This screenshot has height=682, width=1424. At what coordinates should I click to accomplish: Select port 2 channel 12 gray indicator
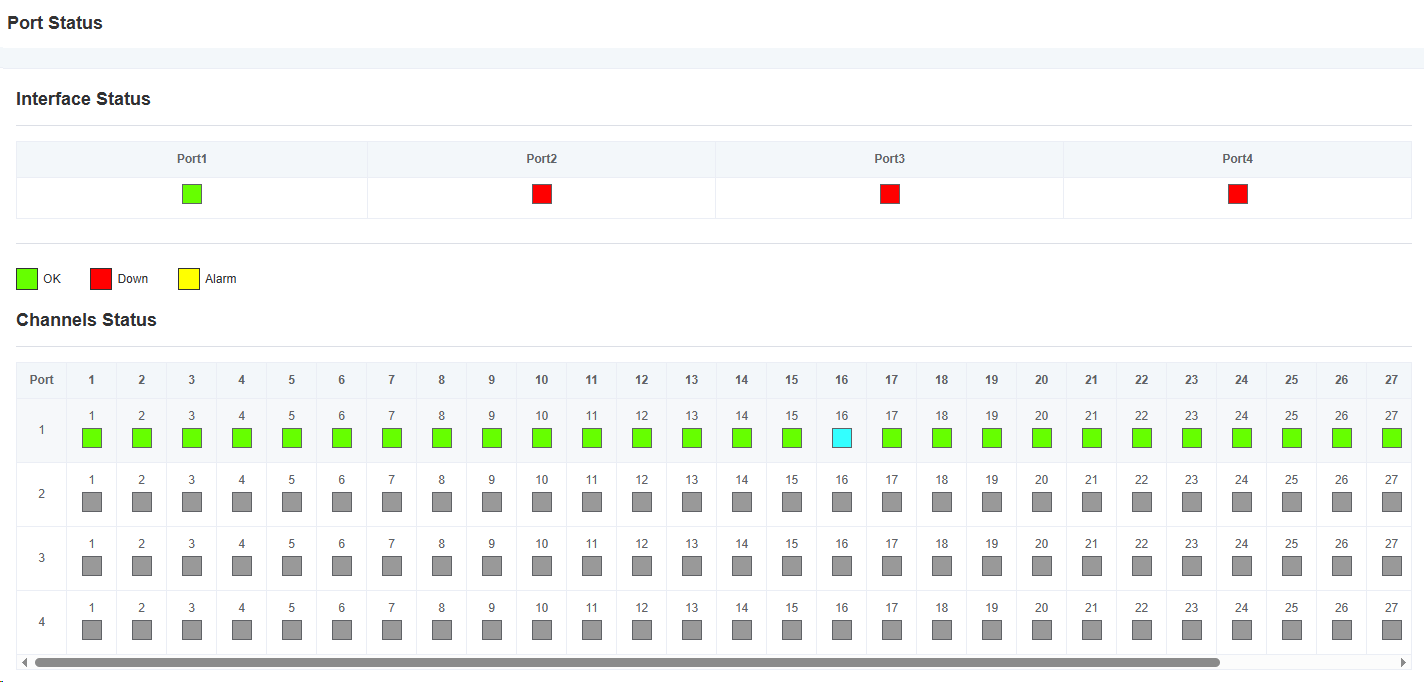coord(642,502)
